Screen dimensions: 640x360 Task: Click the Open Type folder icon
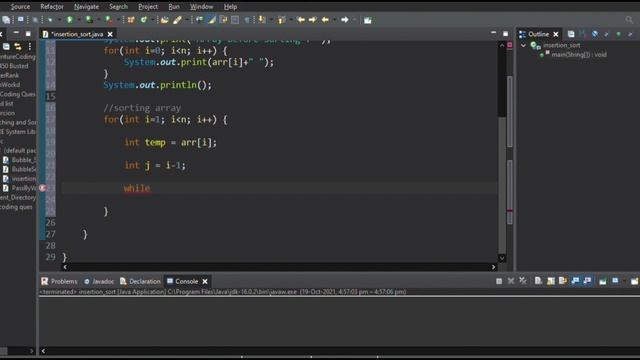tap(164, 20)
